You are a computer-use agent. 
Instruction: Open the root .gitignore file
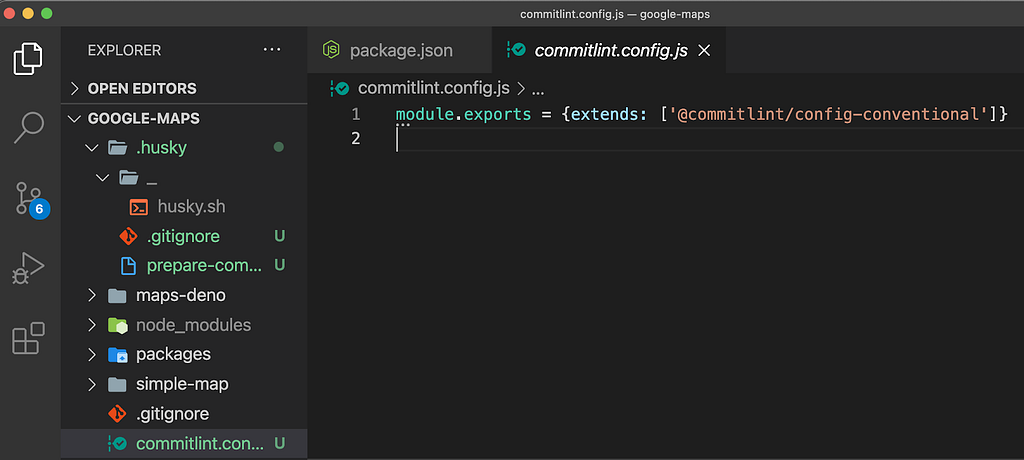tap(172, 414)
